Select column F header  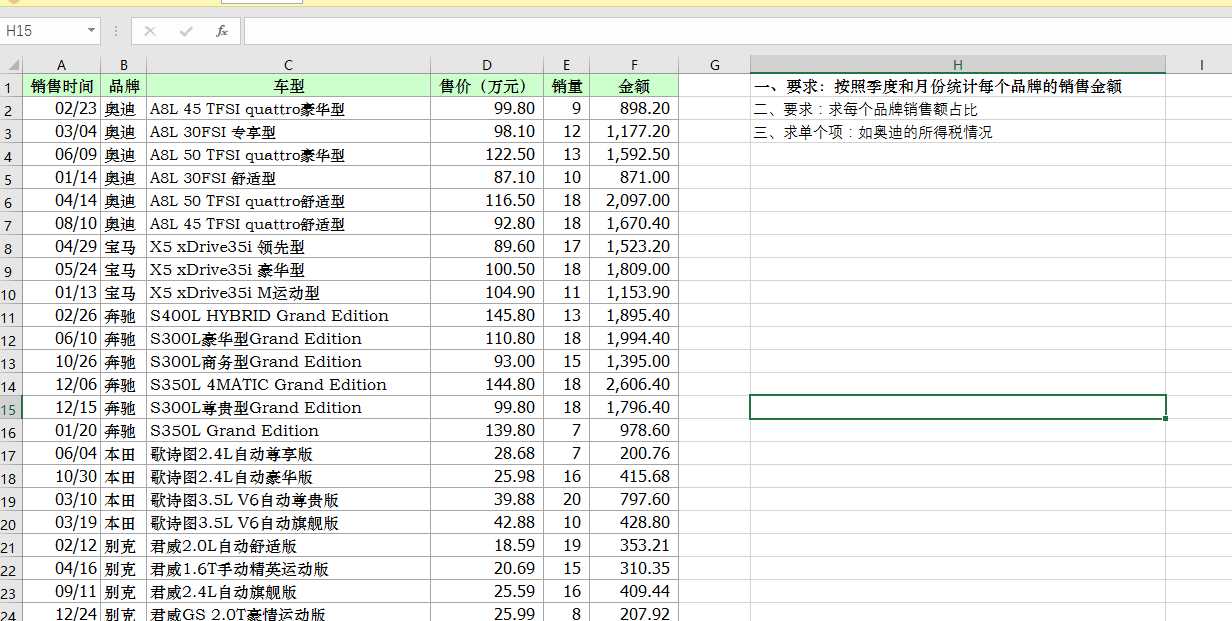coord(633,65)
